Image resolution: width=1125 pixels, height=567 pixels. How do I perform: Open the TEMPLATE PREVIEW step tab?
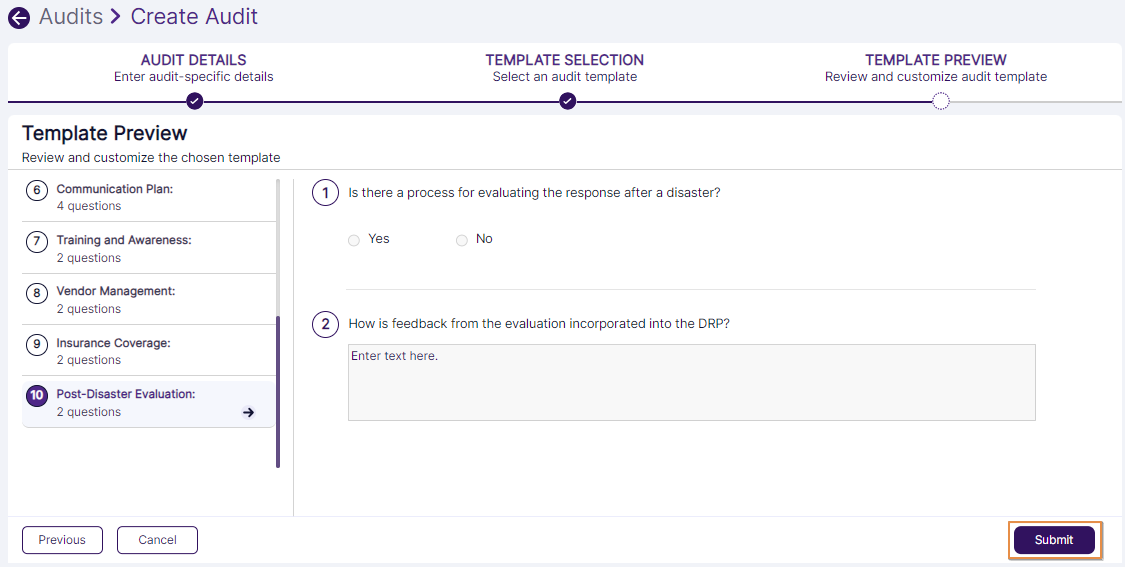point(936,68)
